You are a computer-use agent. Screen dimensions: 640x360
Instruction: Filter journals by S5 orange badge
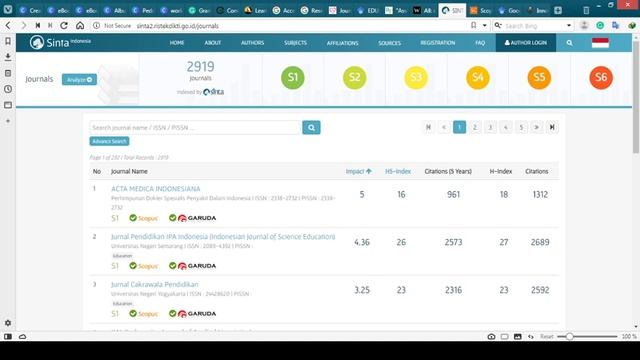click(x=539, y=78)
